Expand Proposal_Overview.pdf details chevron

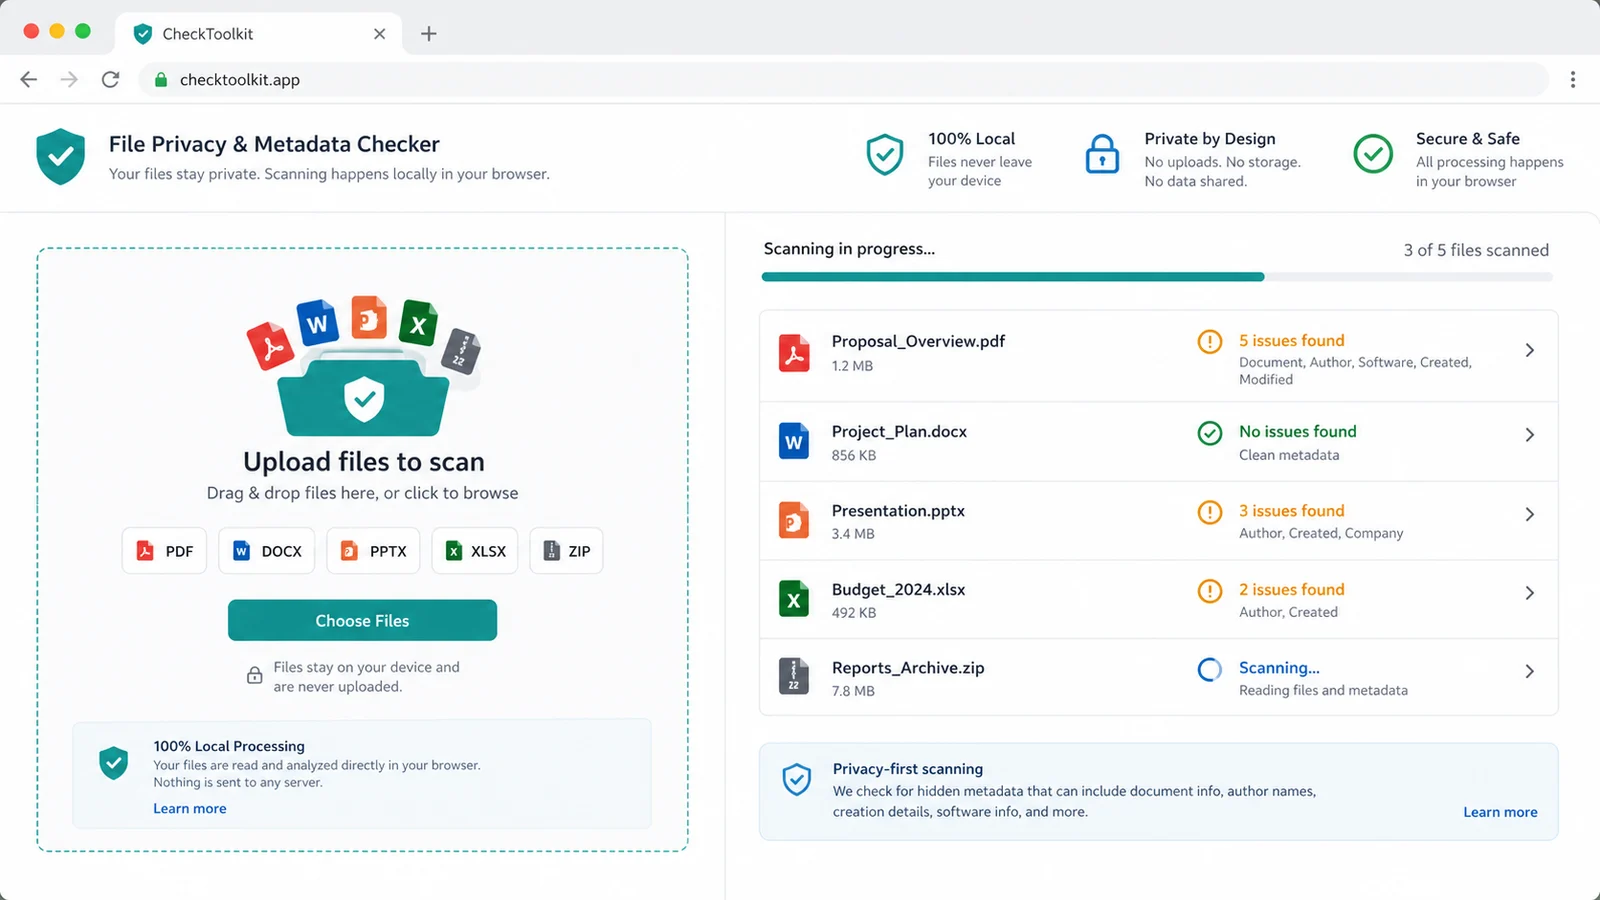click(1530, 350)
